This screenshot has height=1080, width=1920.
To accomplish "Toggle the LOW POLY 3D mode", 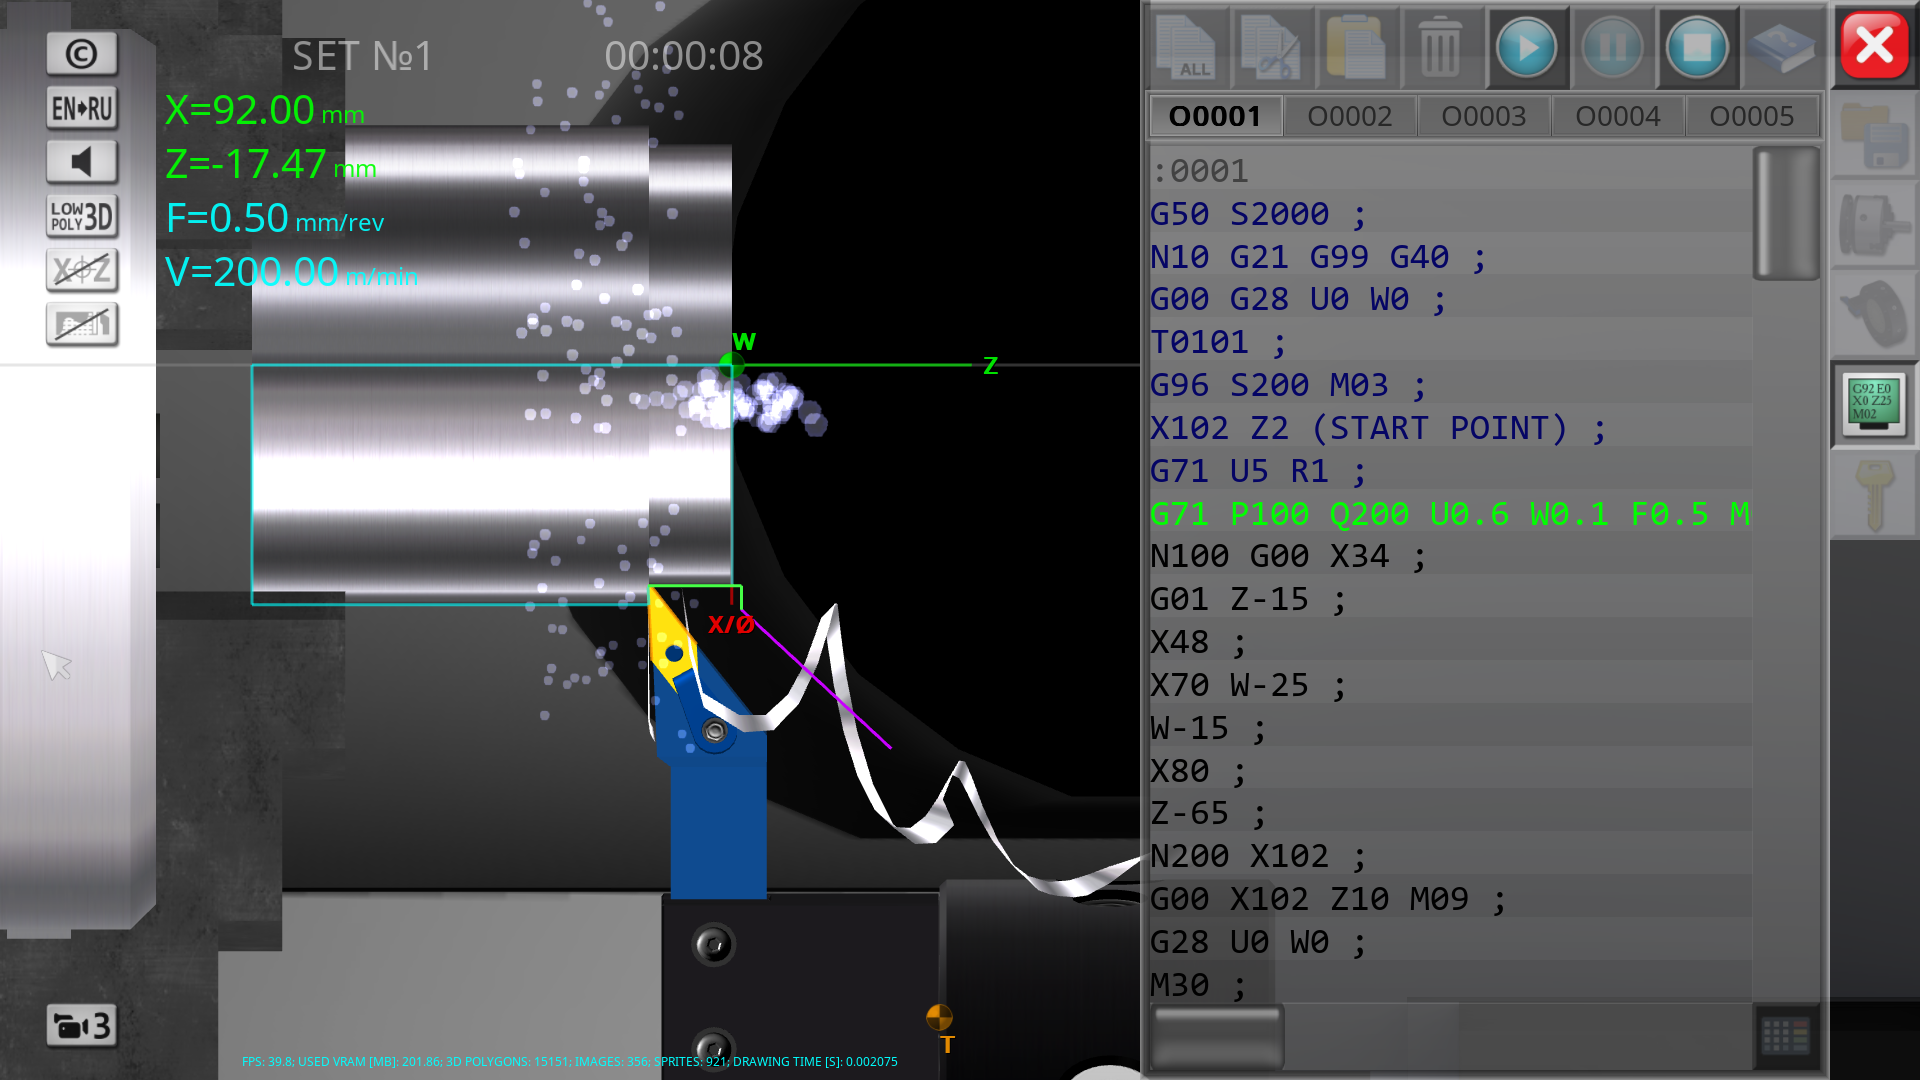I will [x=82, y=216].
